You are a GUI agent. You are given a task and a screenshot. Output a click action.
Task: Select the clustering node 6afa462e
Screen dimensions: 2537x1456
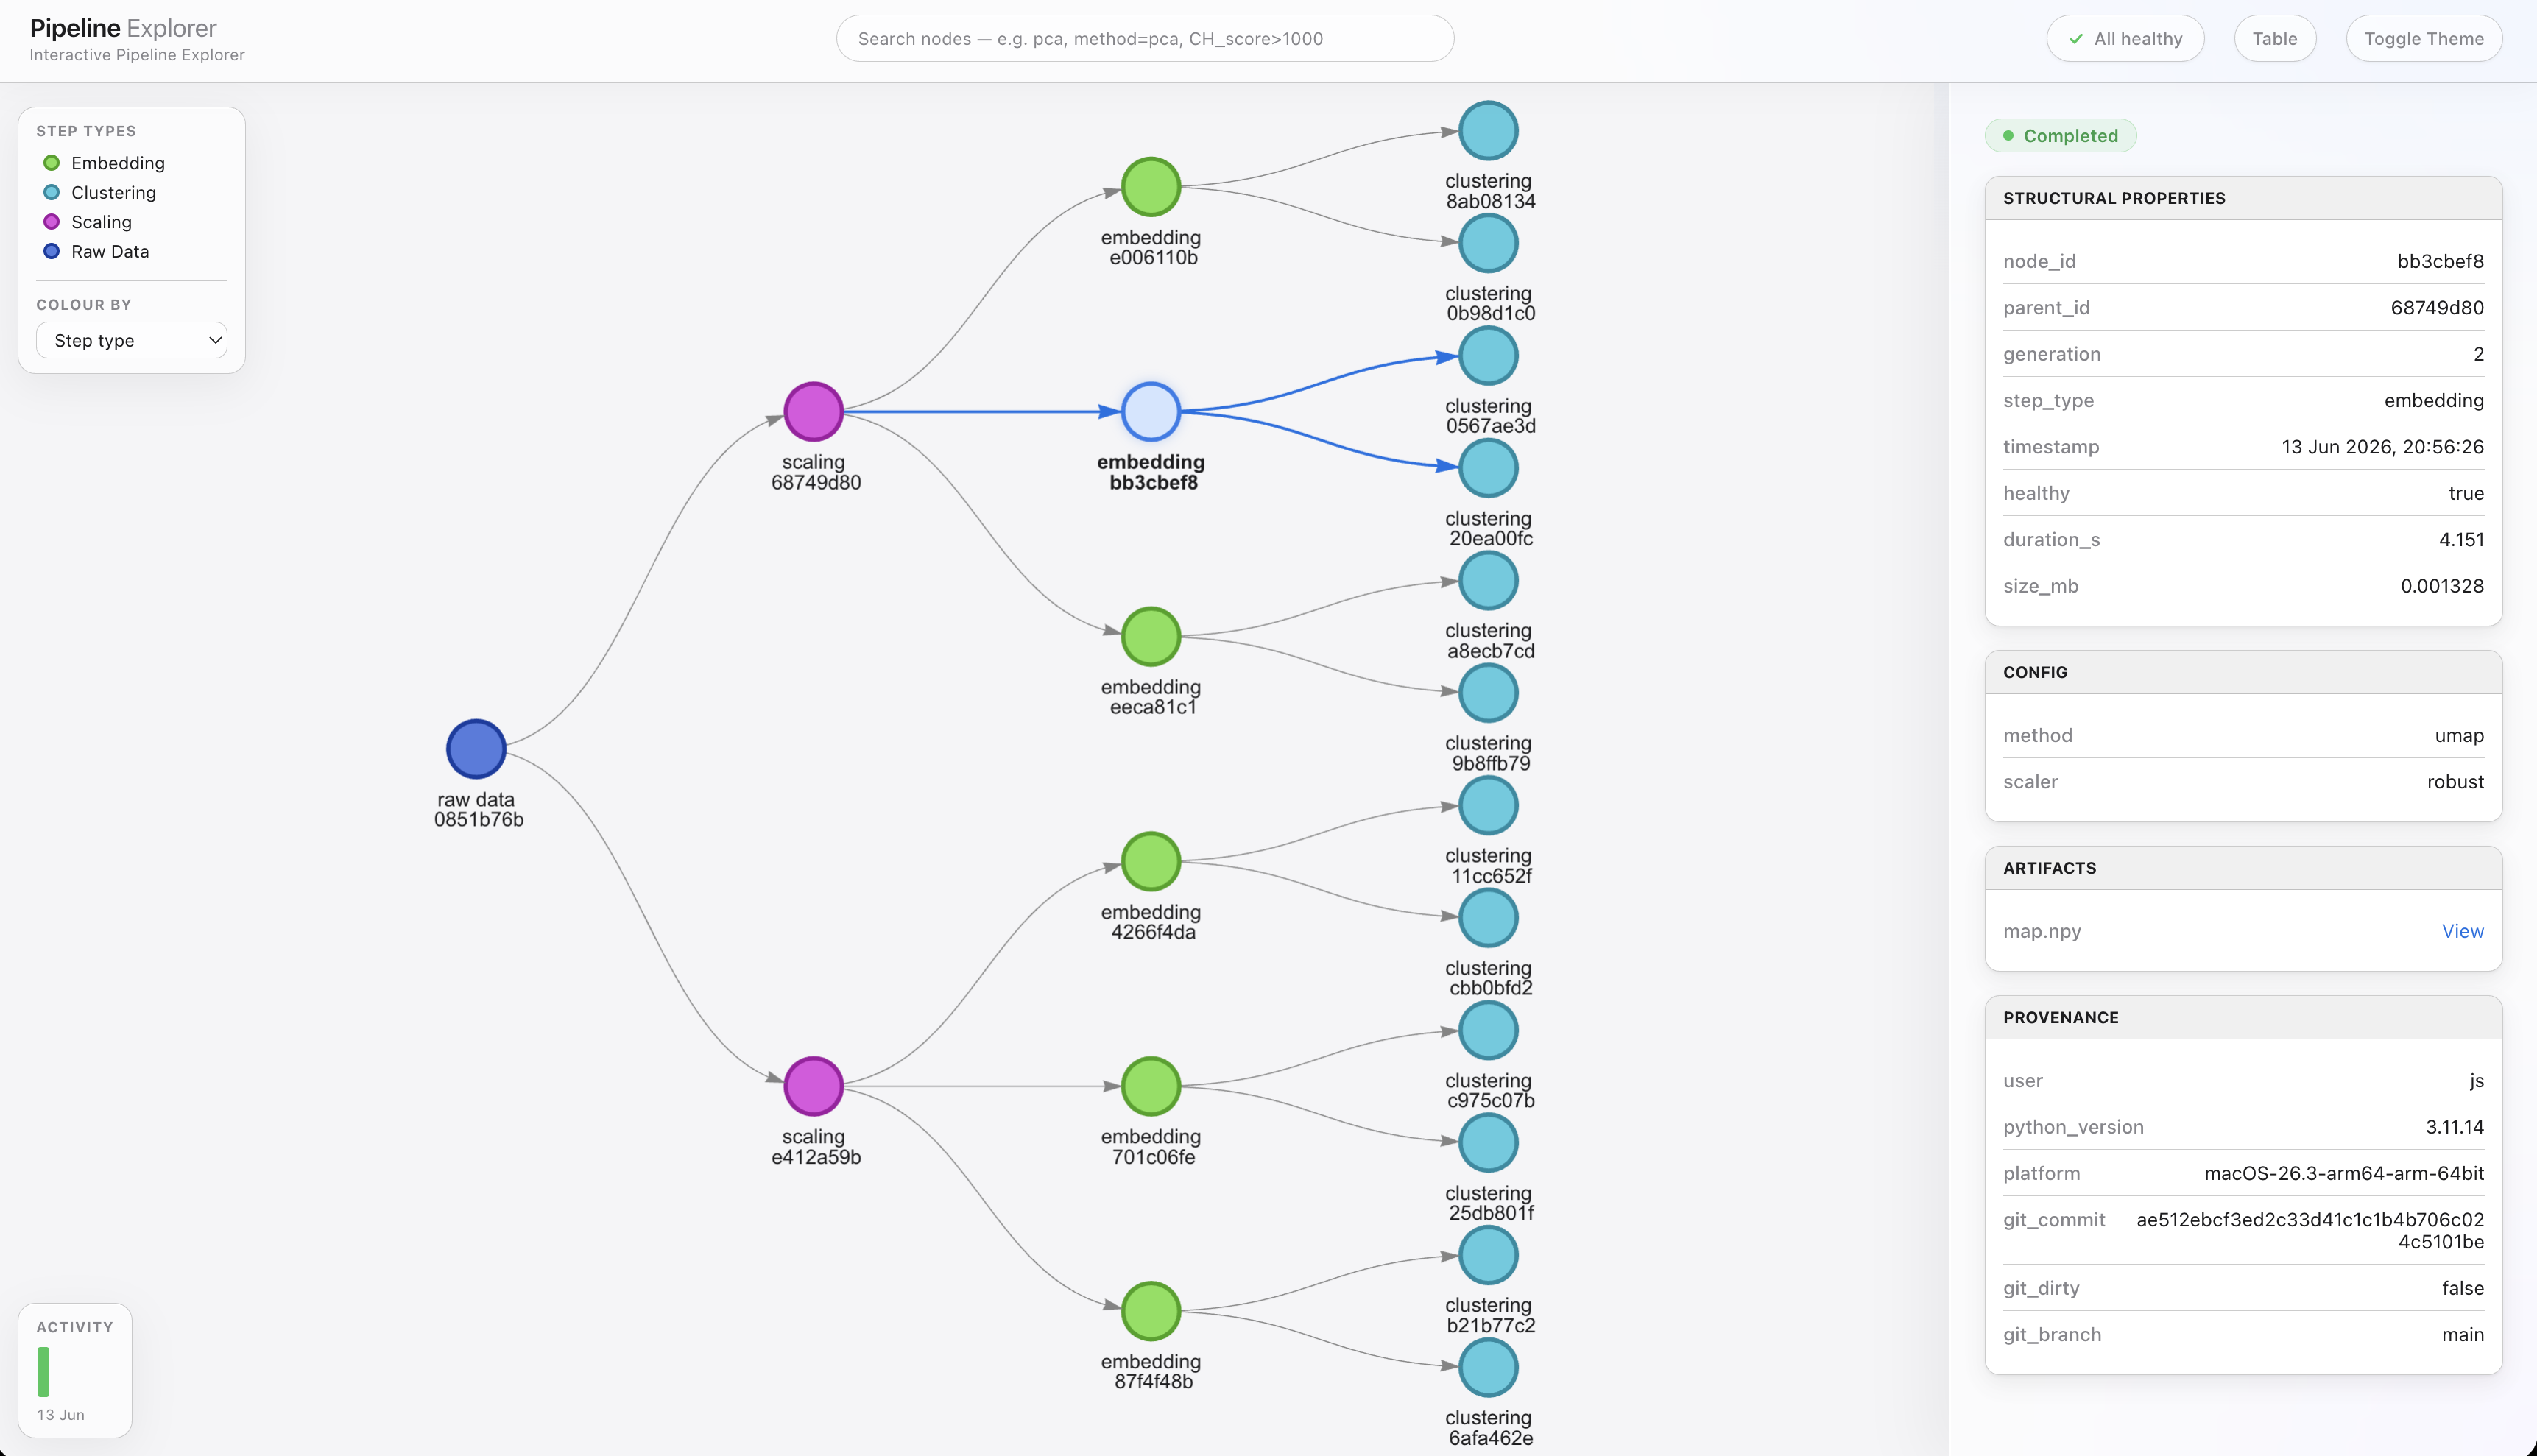(1488, 1367)
